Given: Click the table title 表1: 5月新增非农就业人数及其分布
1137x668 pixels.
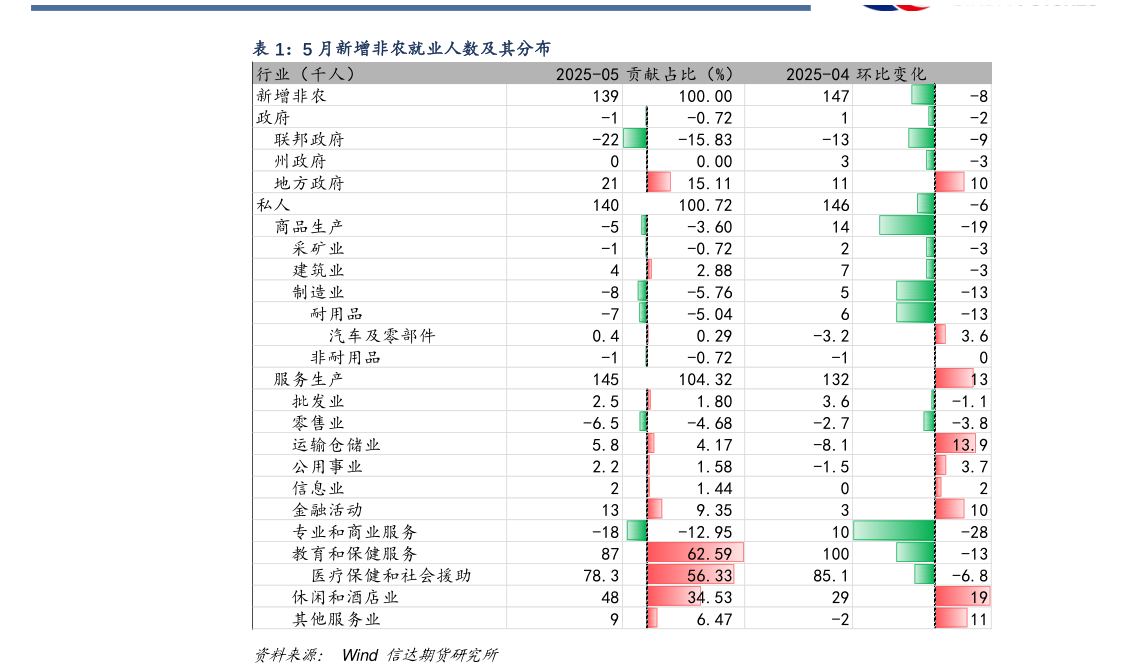Looking at the screenshot, I should 401,48.
